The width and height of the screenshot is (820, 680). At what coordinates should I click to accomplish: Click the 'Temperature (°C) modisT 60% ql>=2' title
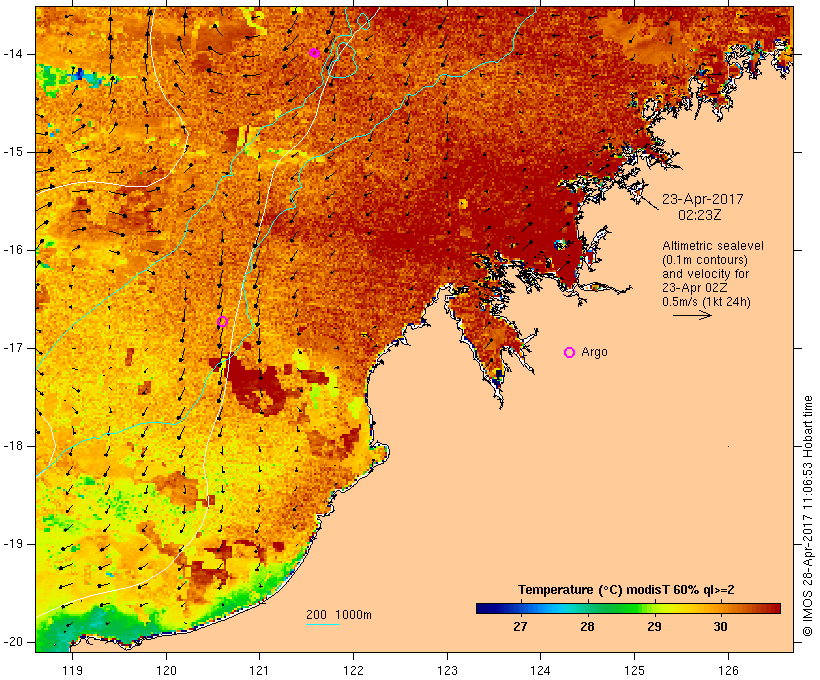(626, 590)
